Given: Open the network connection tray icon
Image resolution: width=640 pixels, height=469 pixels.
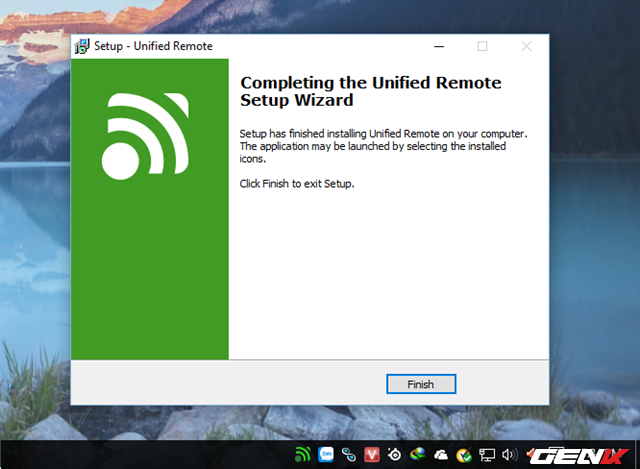Looking at the screenshot, I should [487, 455].
